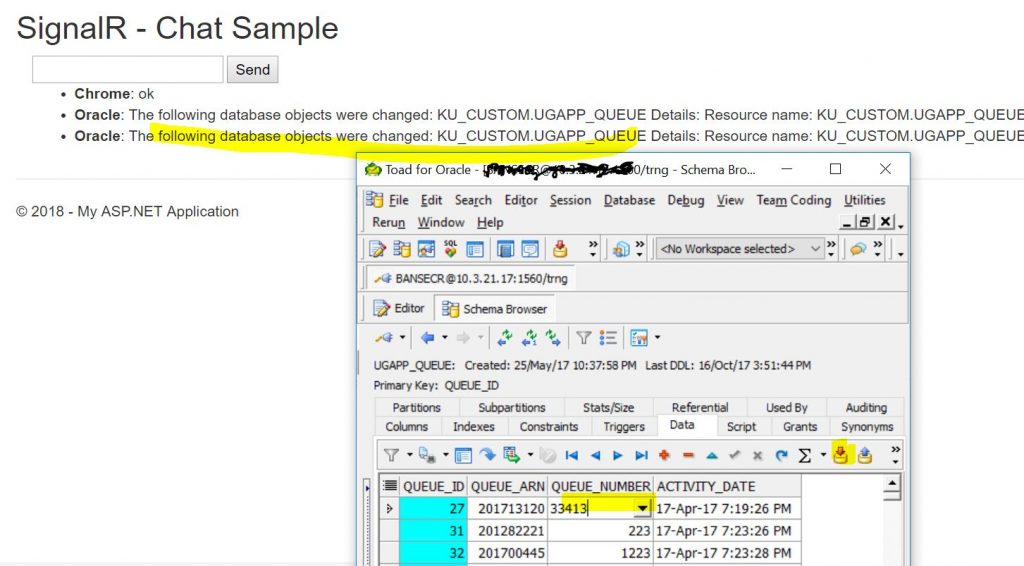
Task: Click the chat bubbles icon in main toolbar
Action: click(x=858, y=249)
